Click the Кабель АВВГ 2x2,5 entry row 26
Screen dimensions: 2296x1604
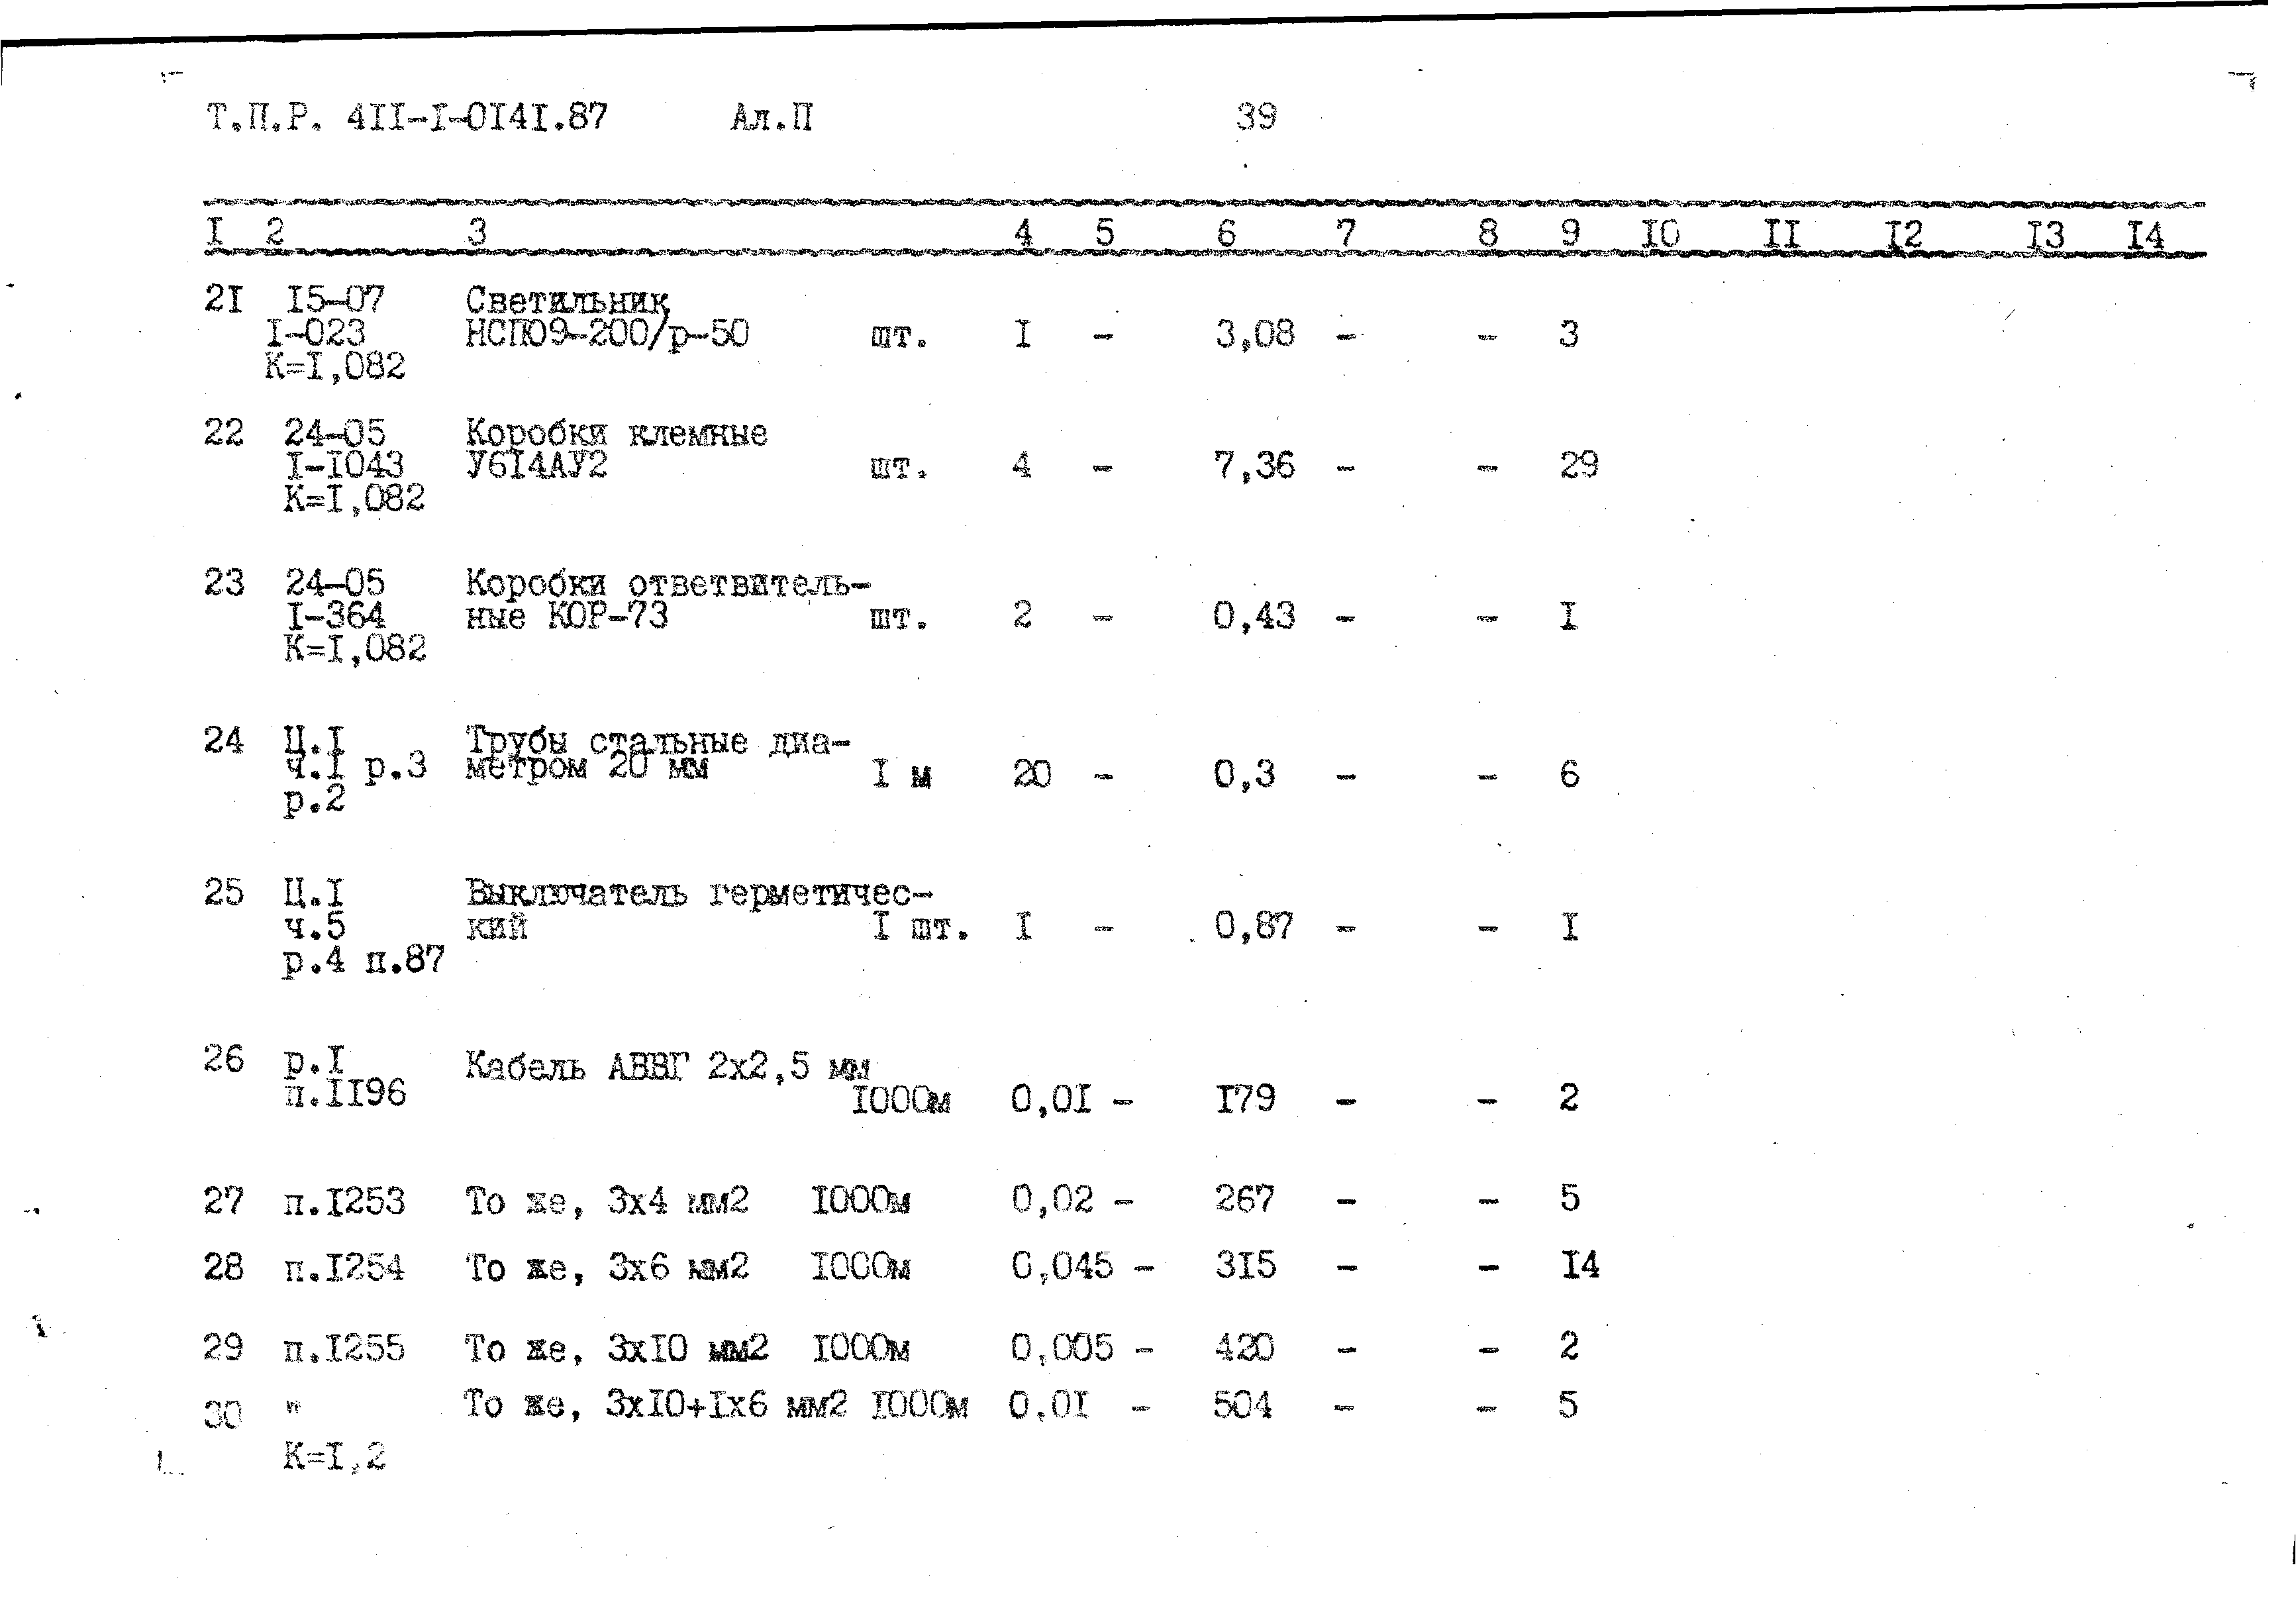tap(698, 1047)
